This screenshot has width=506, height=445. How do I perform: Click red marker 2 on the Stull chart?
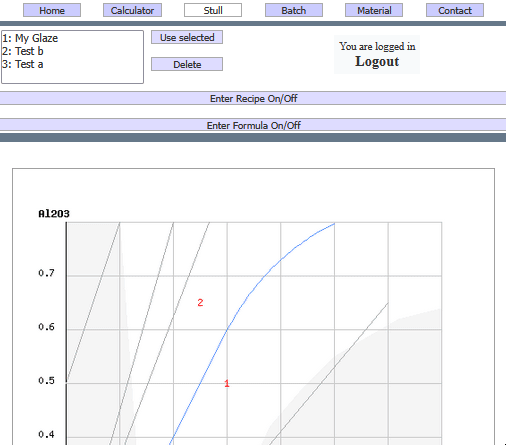click(x=200, y=302)
